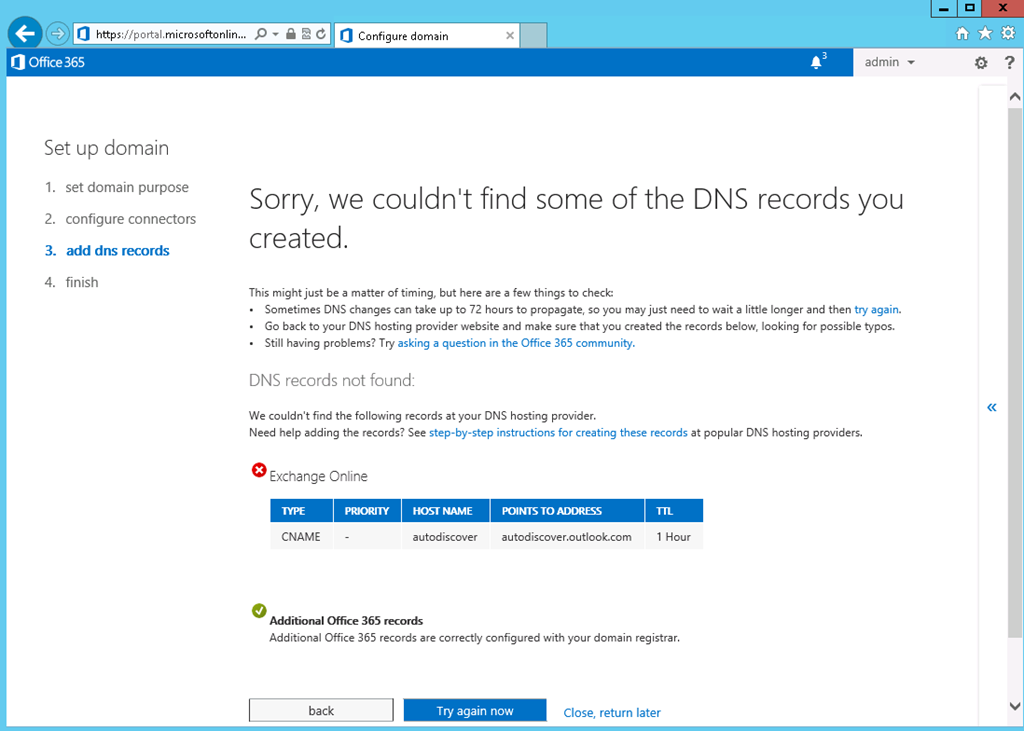Open a new browser tab
This screenshot has height=731, width=1024.
click(x=534, y=36)
